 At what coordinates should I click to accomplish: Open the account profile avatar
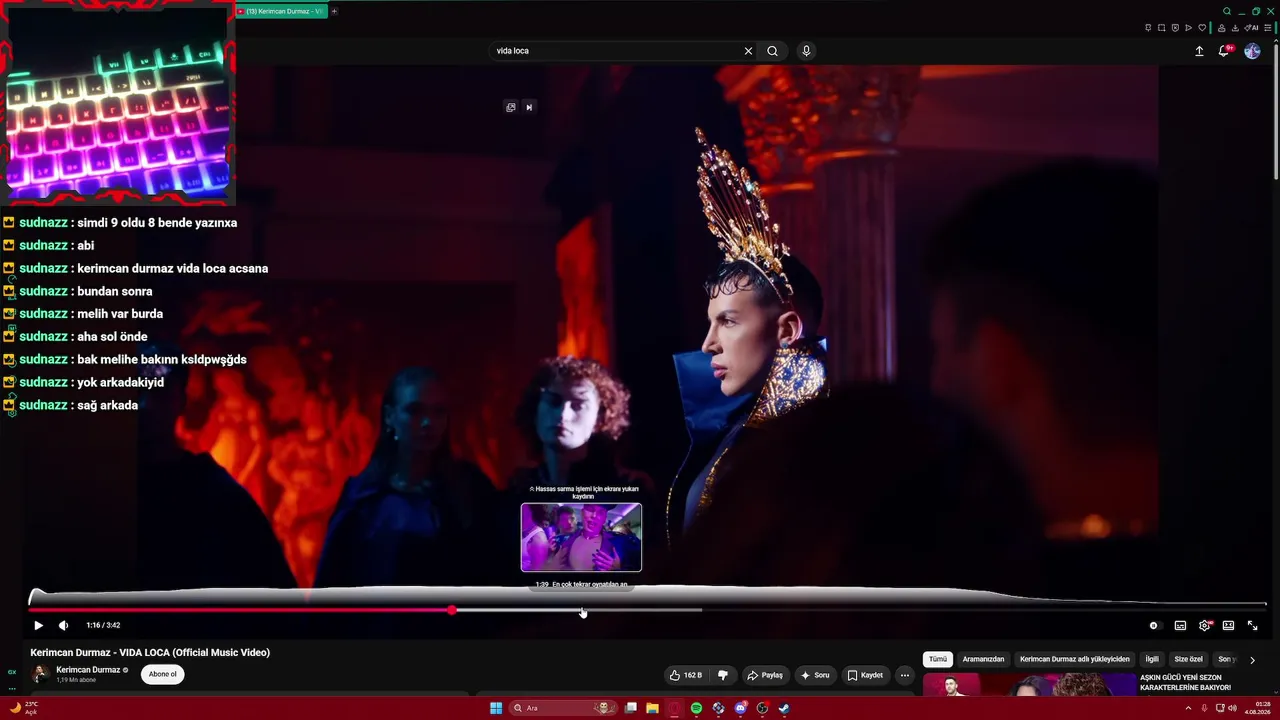coord(1252,51)
